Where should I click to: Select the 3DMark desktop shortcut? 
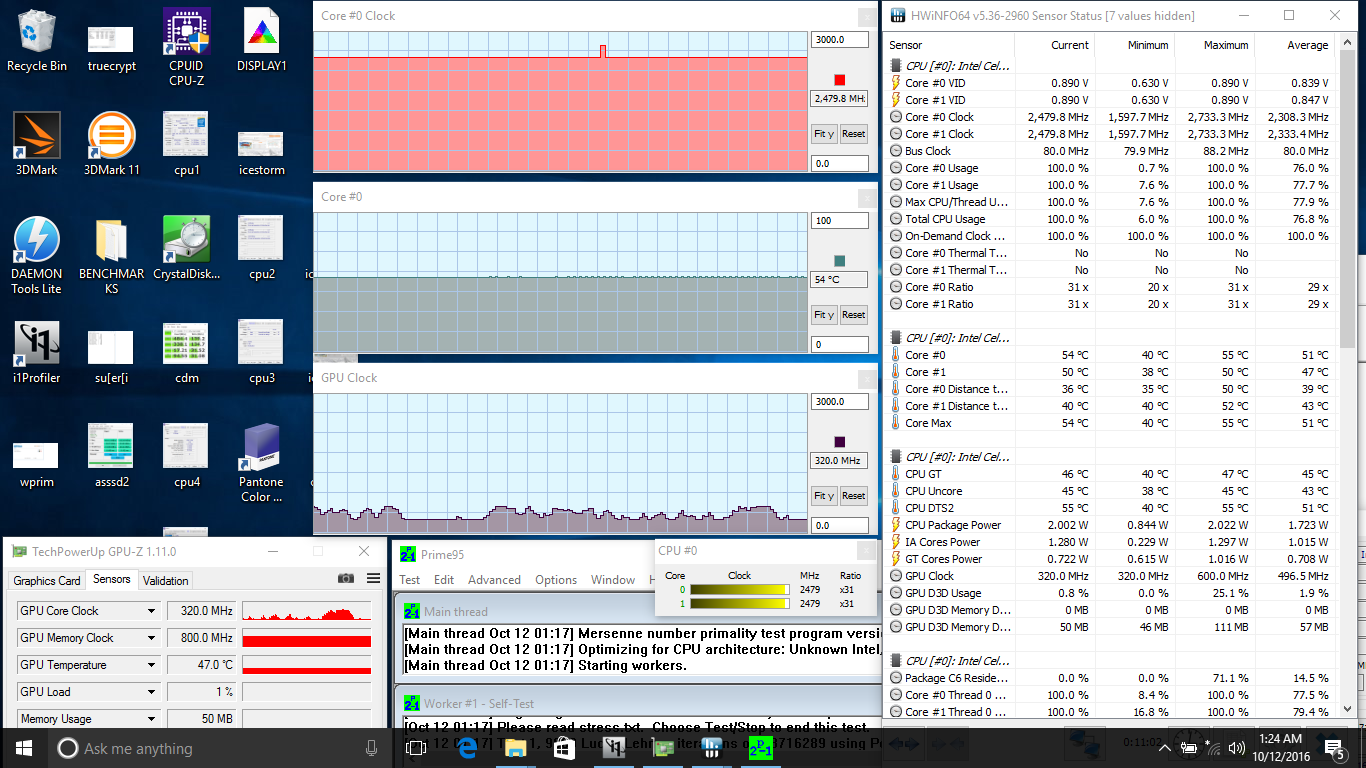tap(37, 144)
